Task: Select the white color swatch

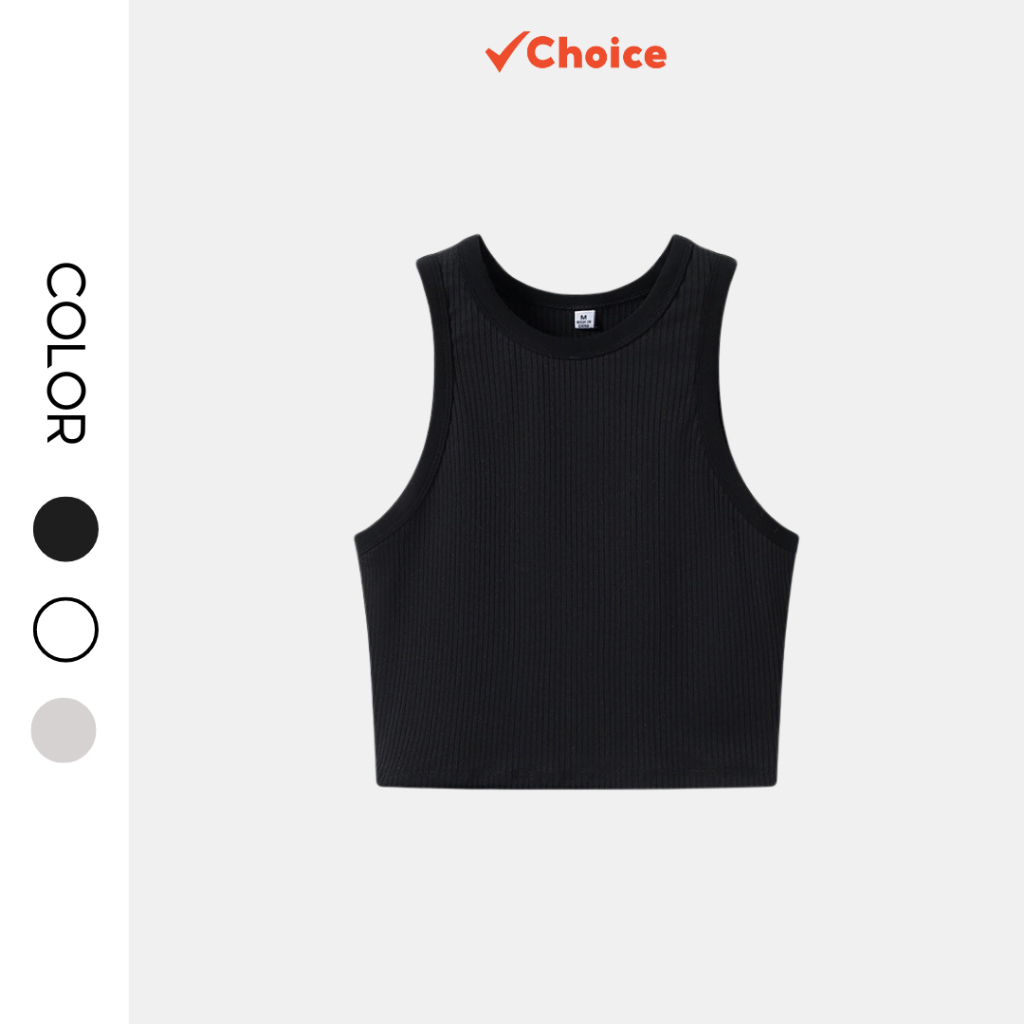Action: (x=65, y=630)
